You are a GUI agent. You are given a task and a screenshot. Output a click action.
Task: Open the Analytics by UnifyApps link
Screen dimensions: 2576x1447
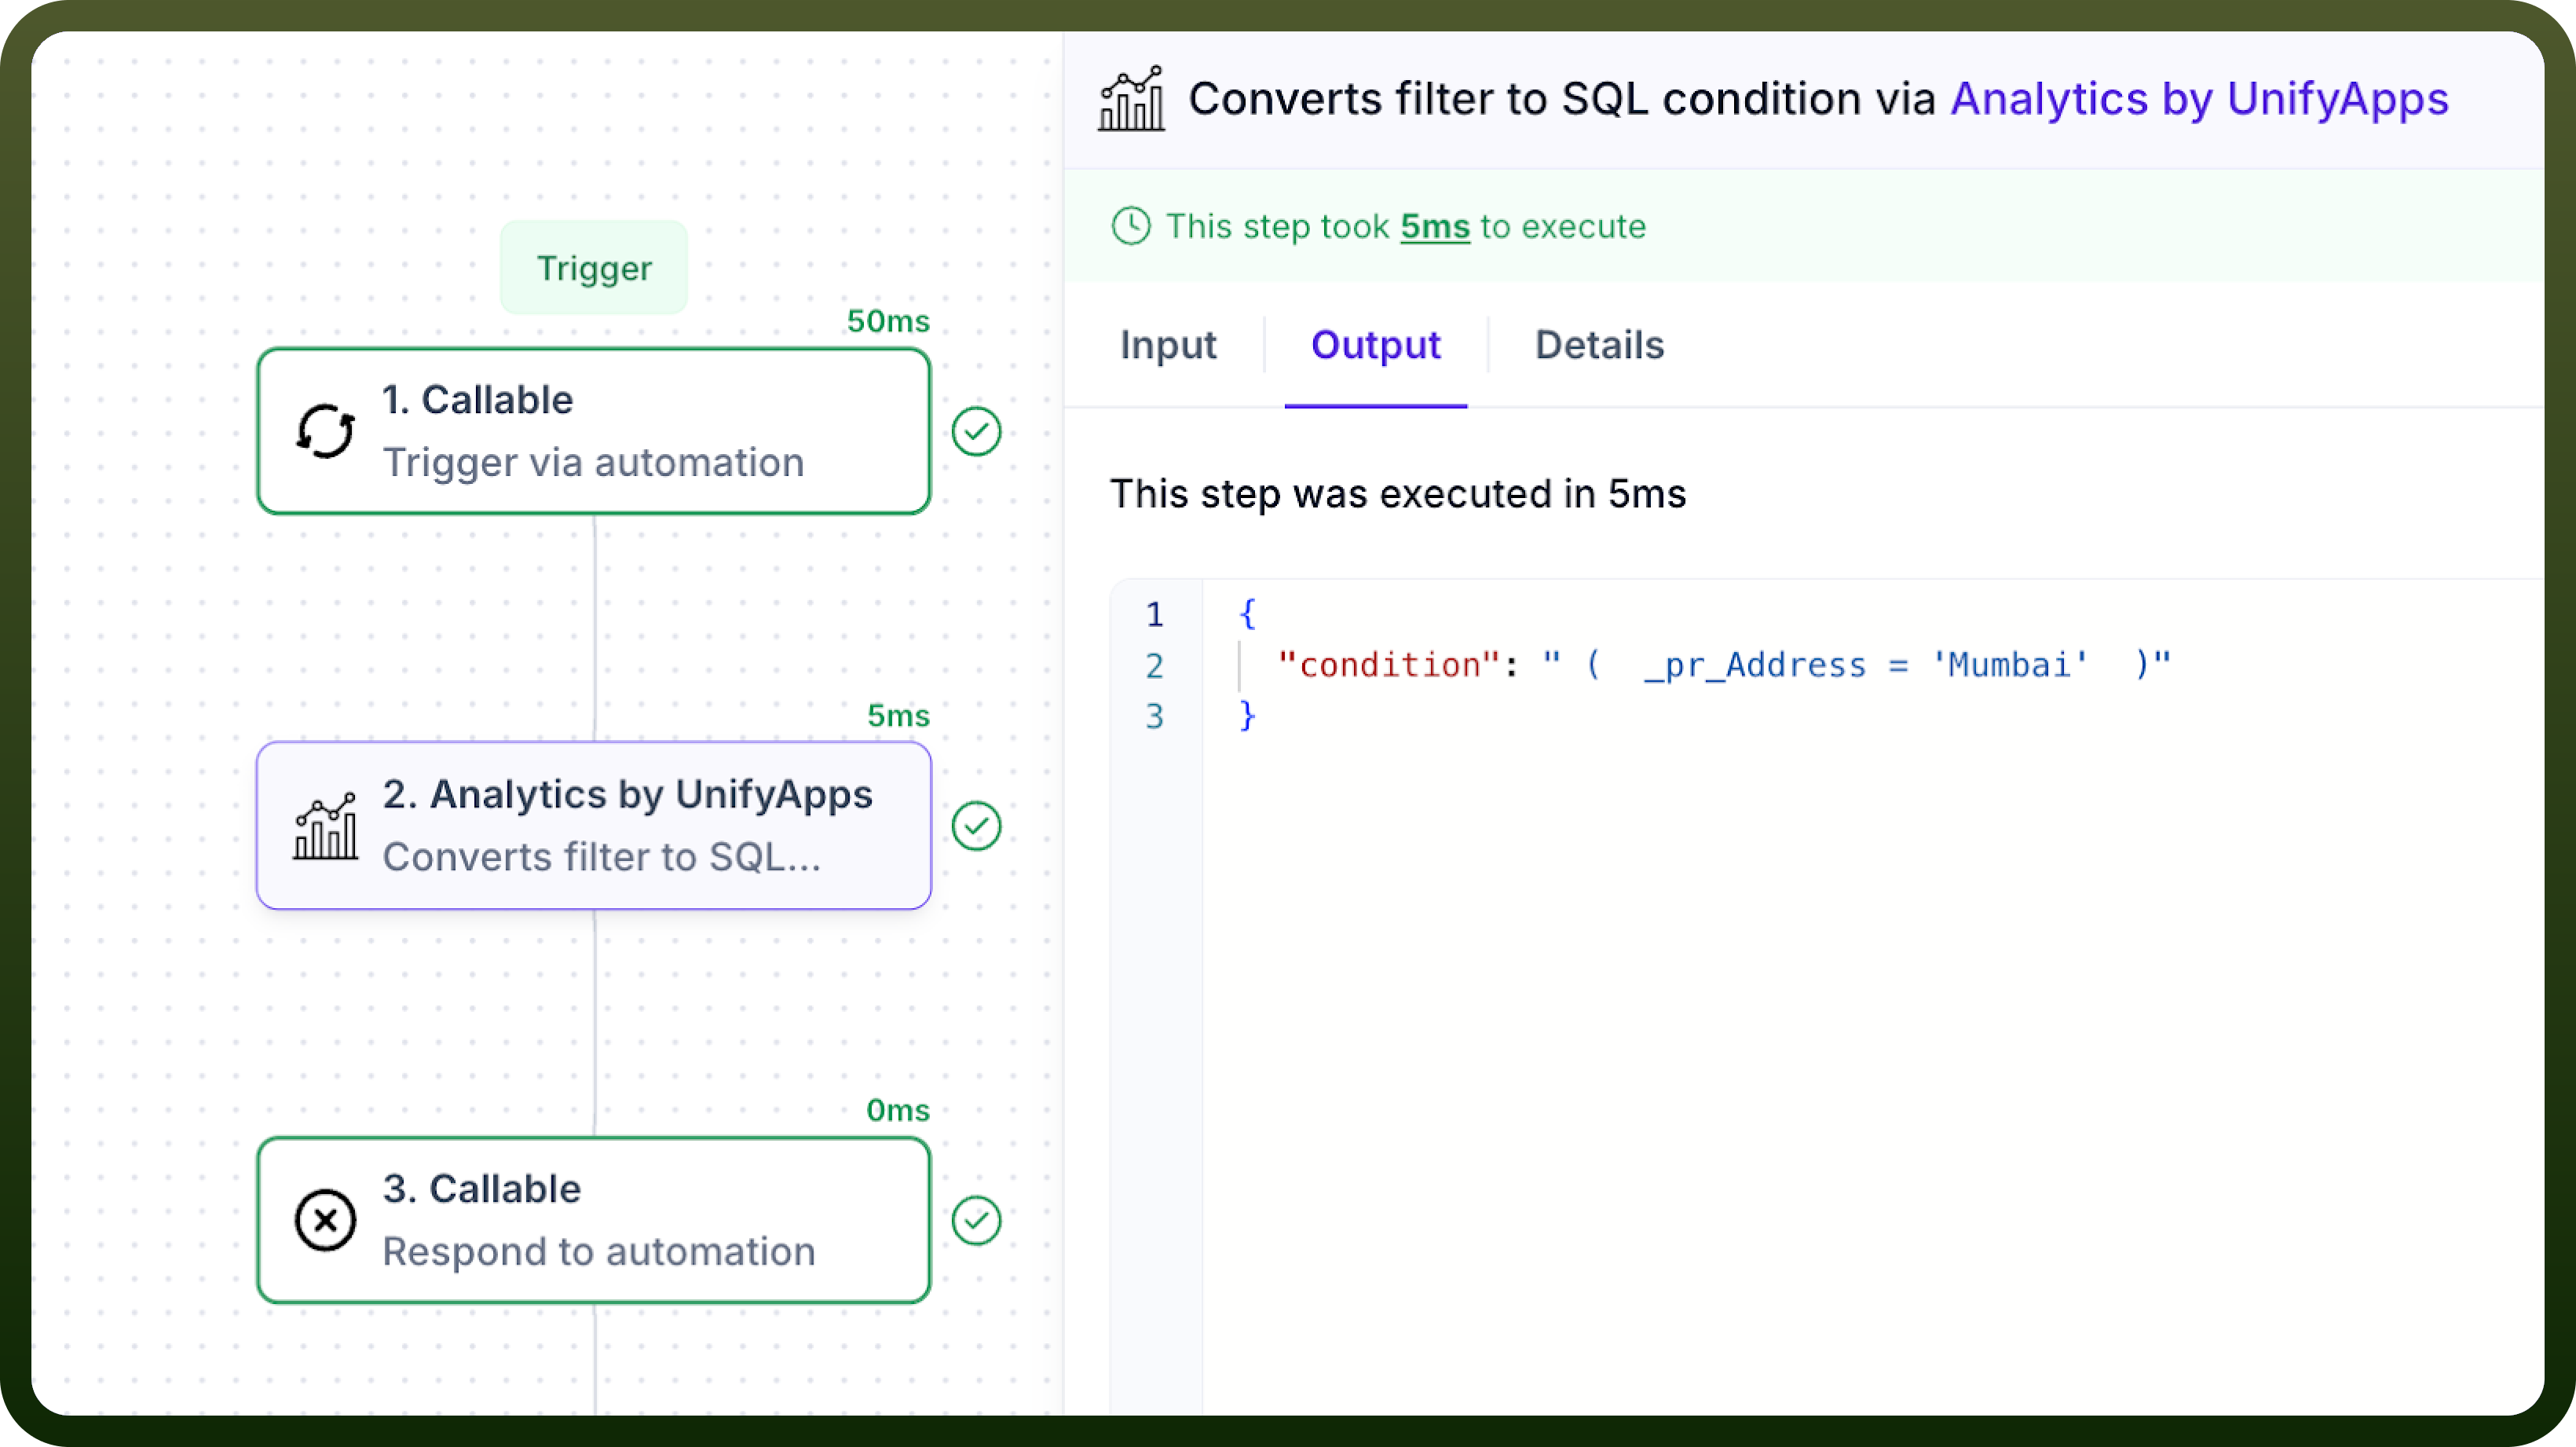point(2199,98)
